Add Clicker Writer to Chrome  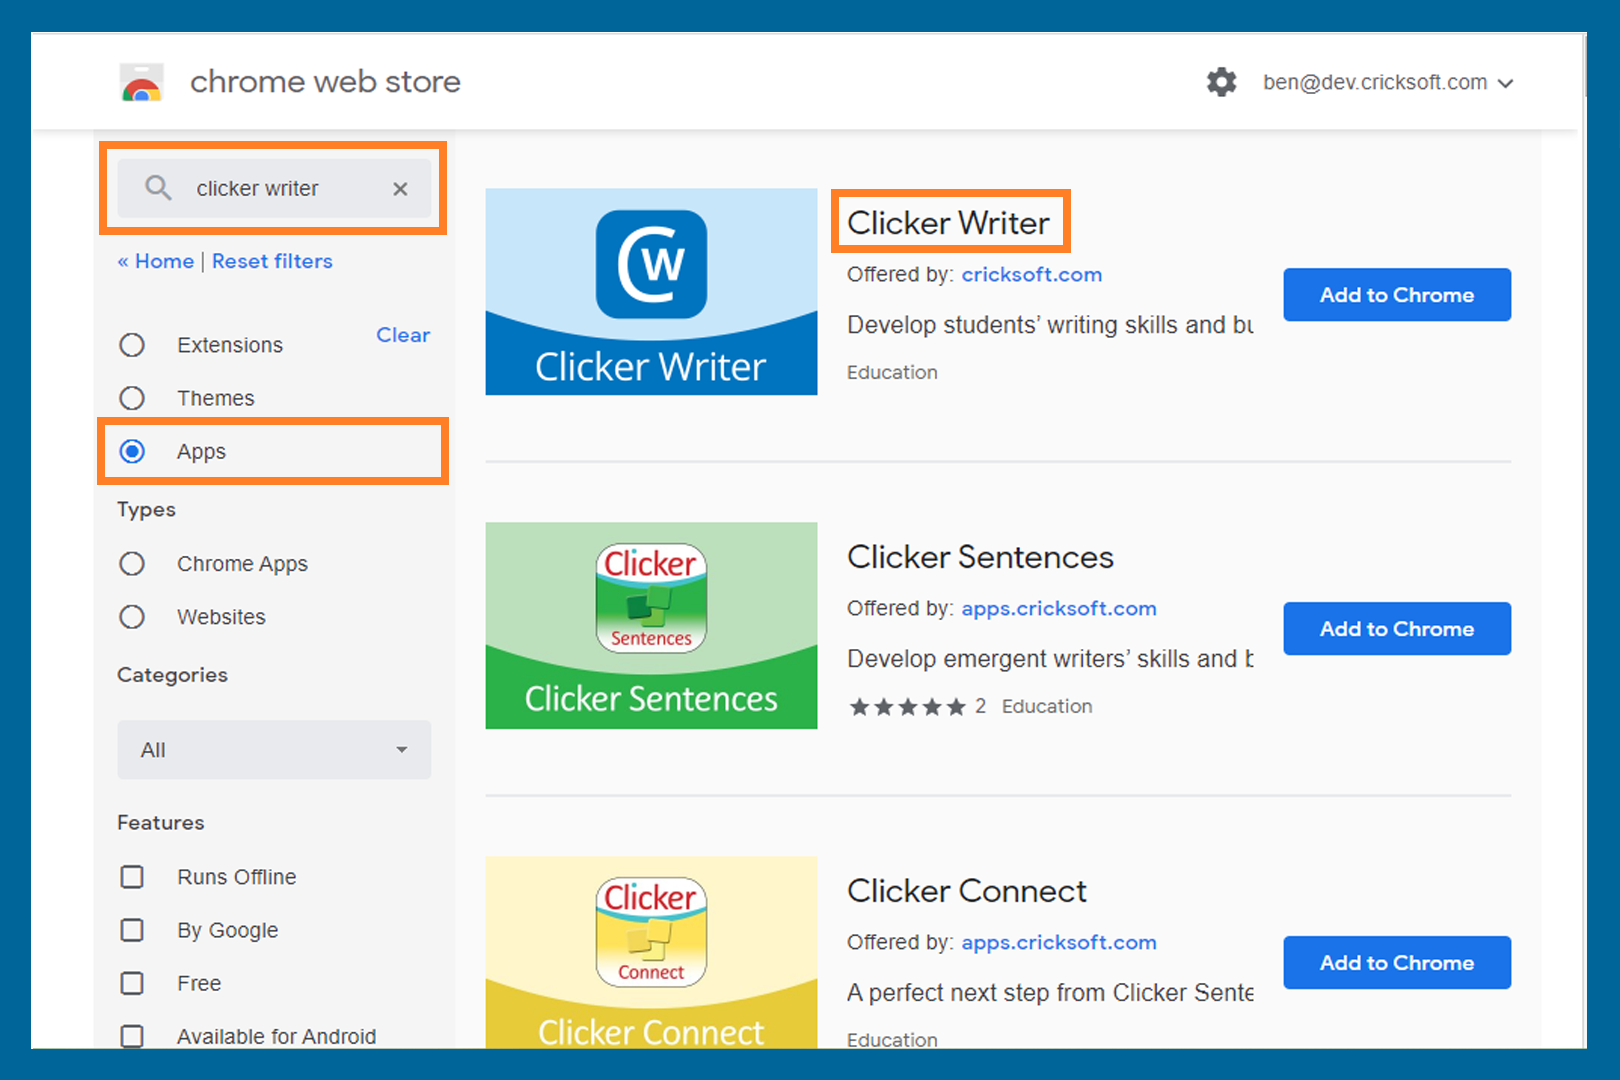tap(1396, 295)
